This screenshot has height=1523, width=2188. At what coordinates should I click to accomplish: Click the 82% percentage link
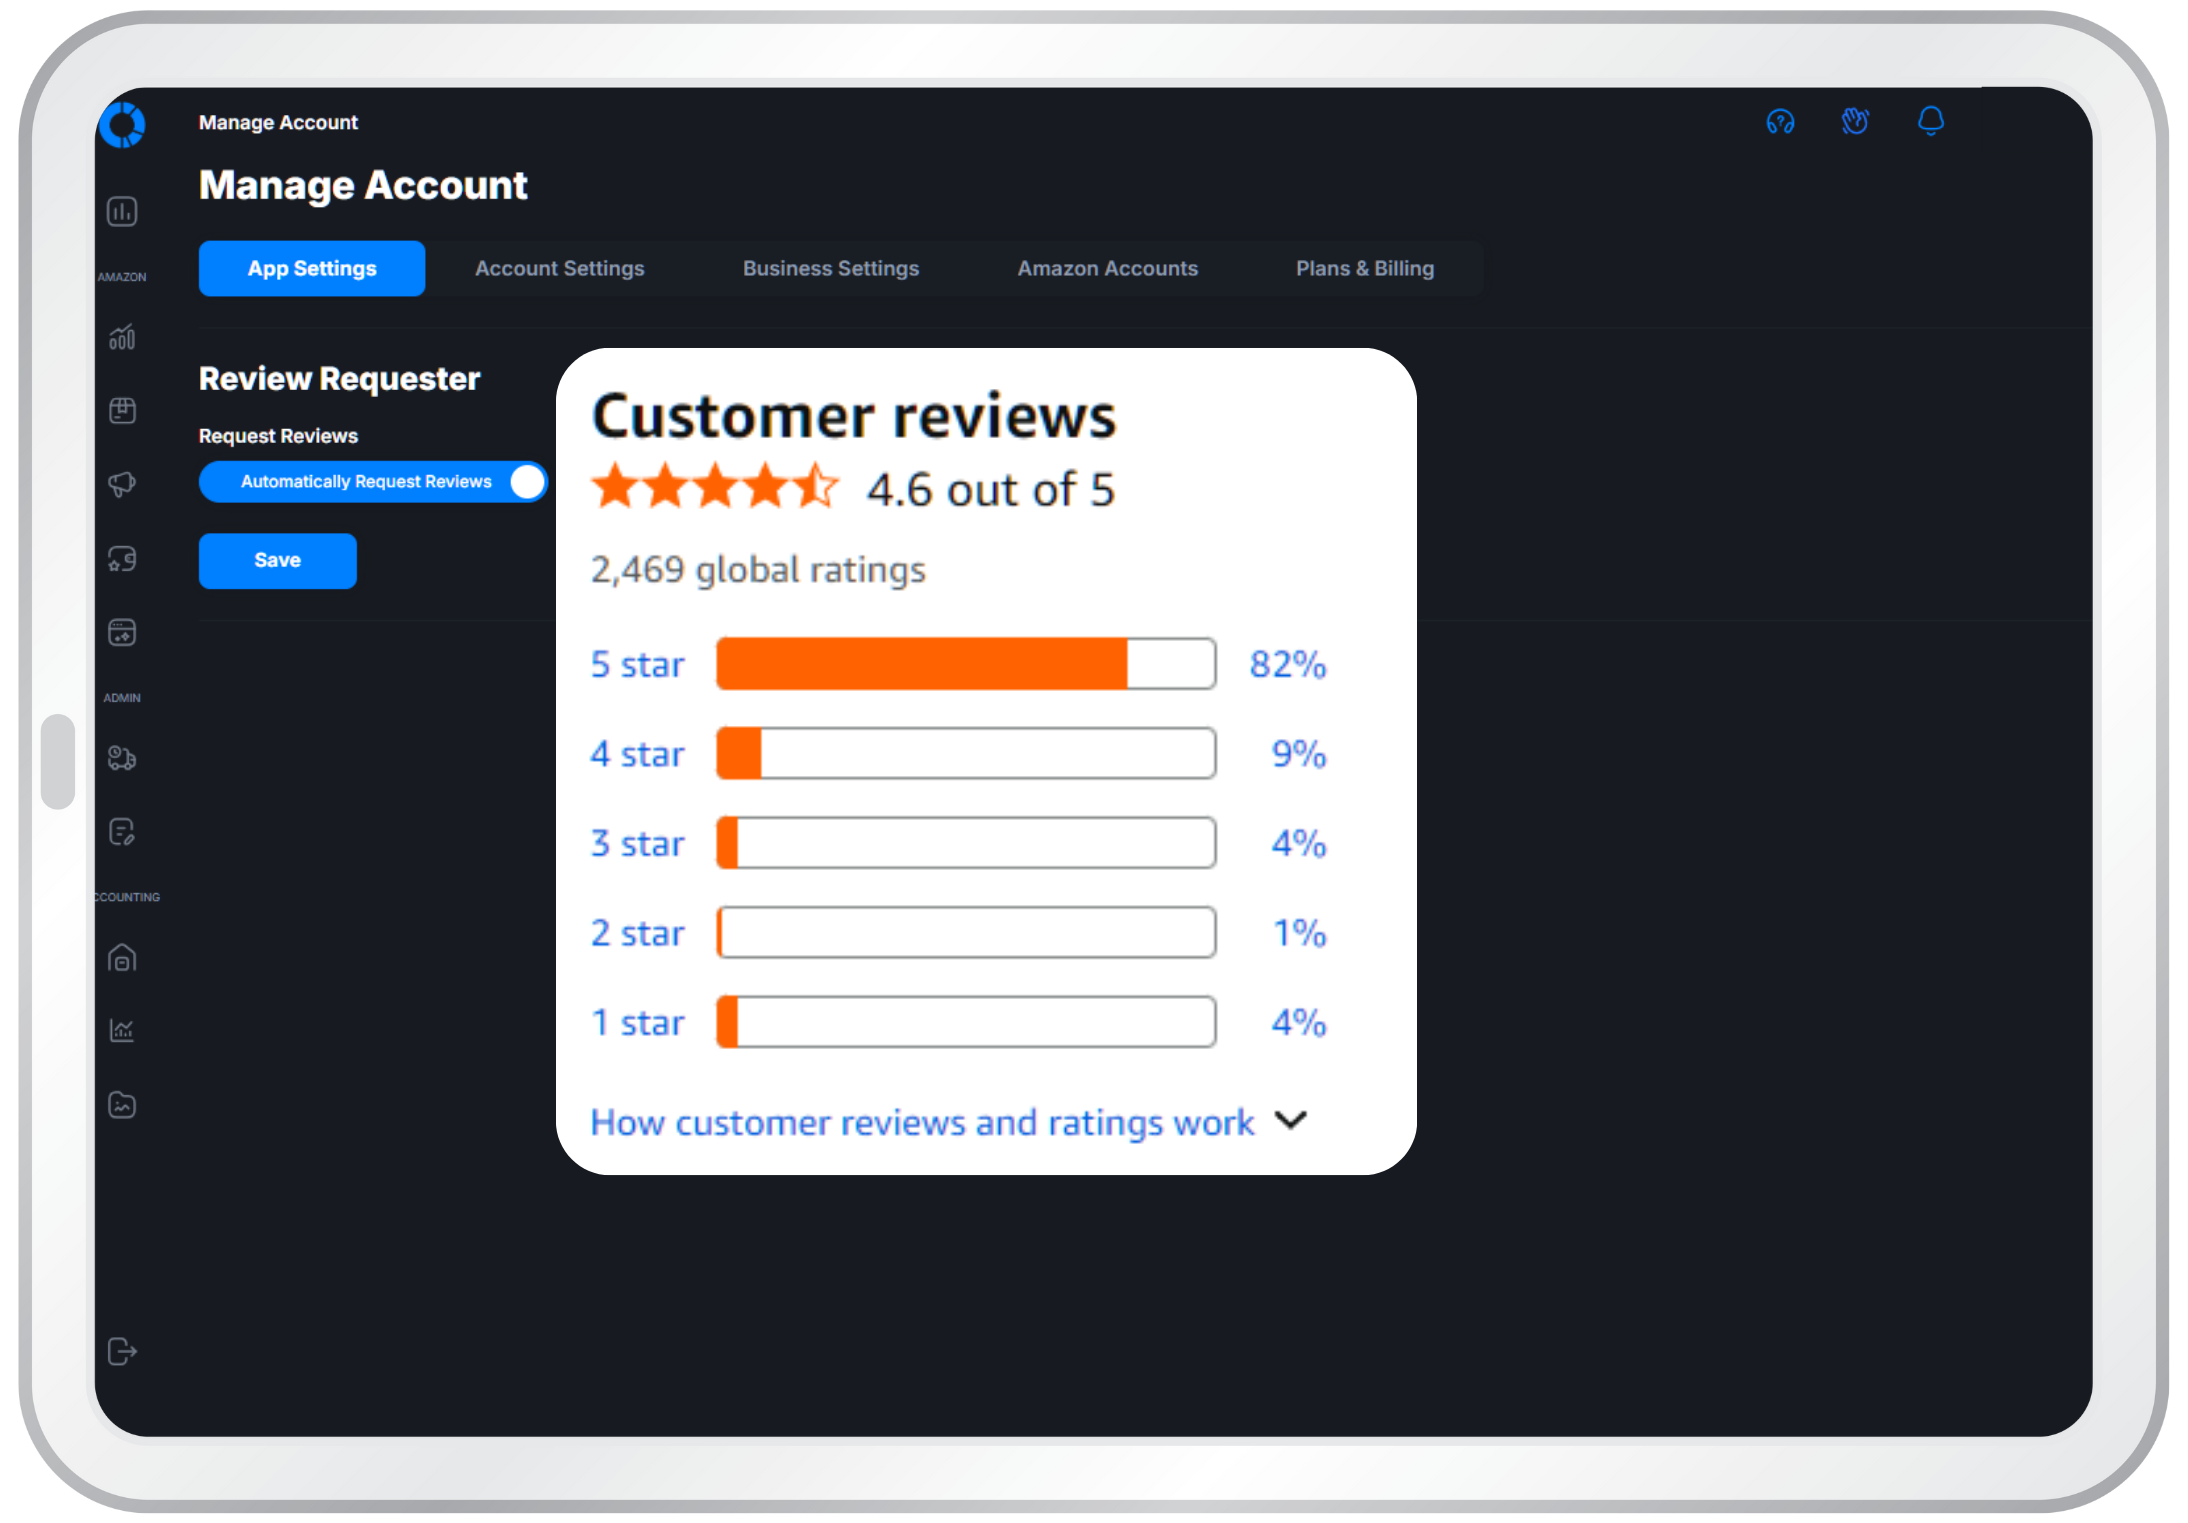click(x=1287, y=665)
